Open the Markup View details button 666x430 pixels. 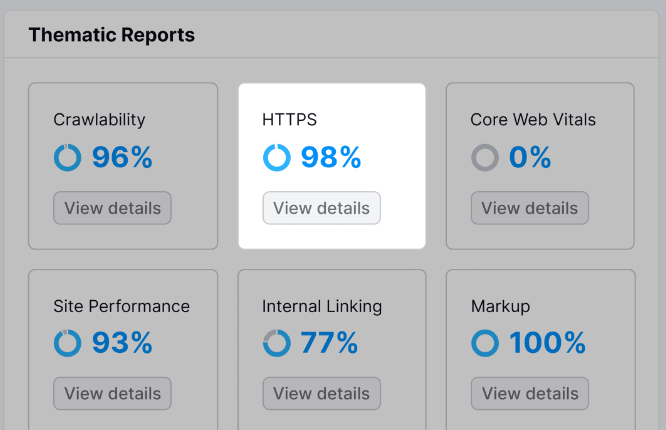pyautogui.click(x=530, y=394)
